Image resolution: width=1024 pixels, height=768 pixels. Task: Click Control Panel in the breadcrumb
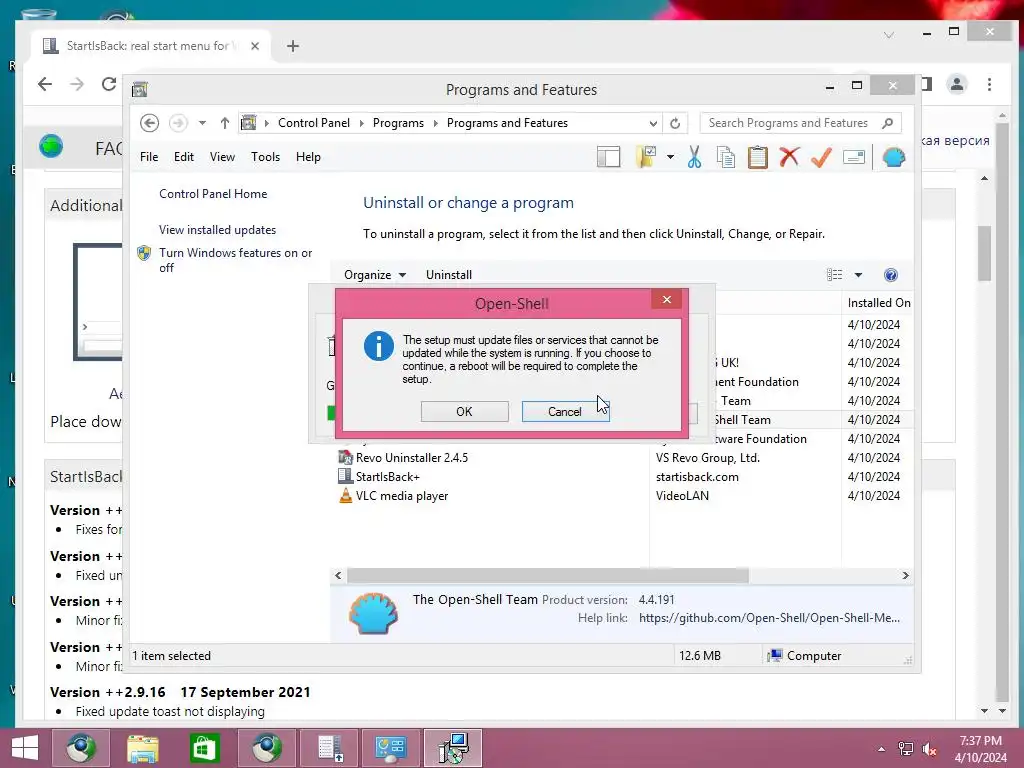[x=313, y=123]
